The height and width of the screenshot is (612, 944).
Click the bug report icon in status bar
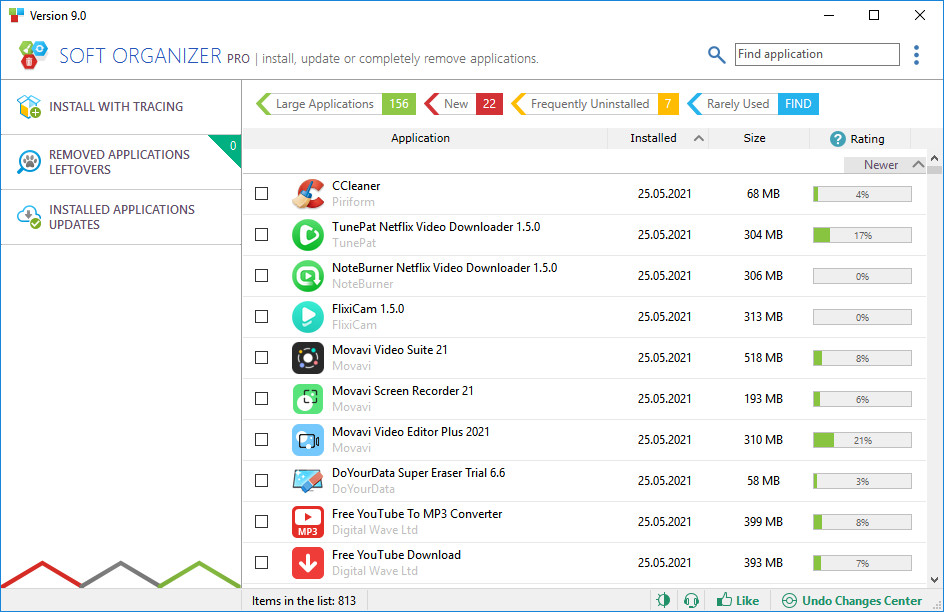coord(663,600)
